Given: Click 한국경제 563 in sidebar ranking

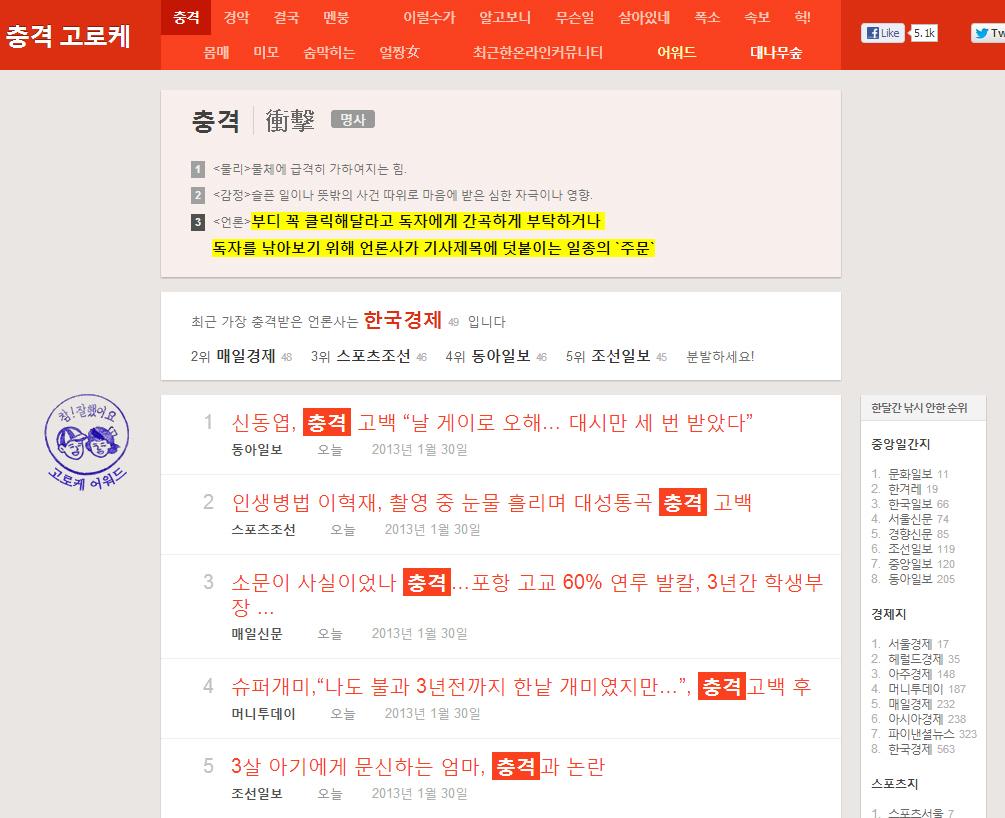Looking at the screenshot, I should (x=921, y=749).
